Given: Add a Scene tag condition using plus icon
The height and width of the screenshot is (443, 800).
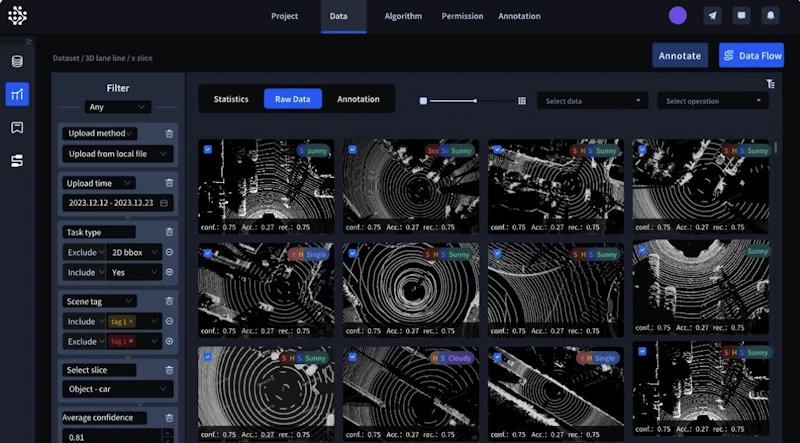Looking at the screenshot, I should (x=169, y=341).
